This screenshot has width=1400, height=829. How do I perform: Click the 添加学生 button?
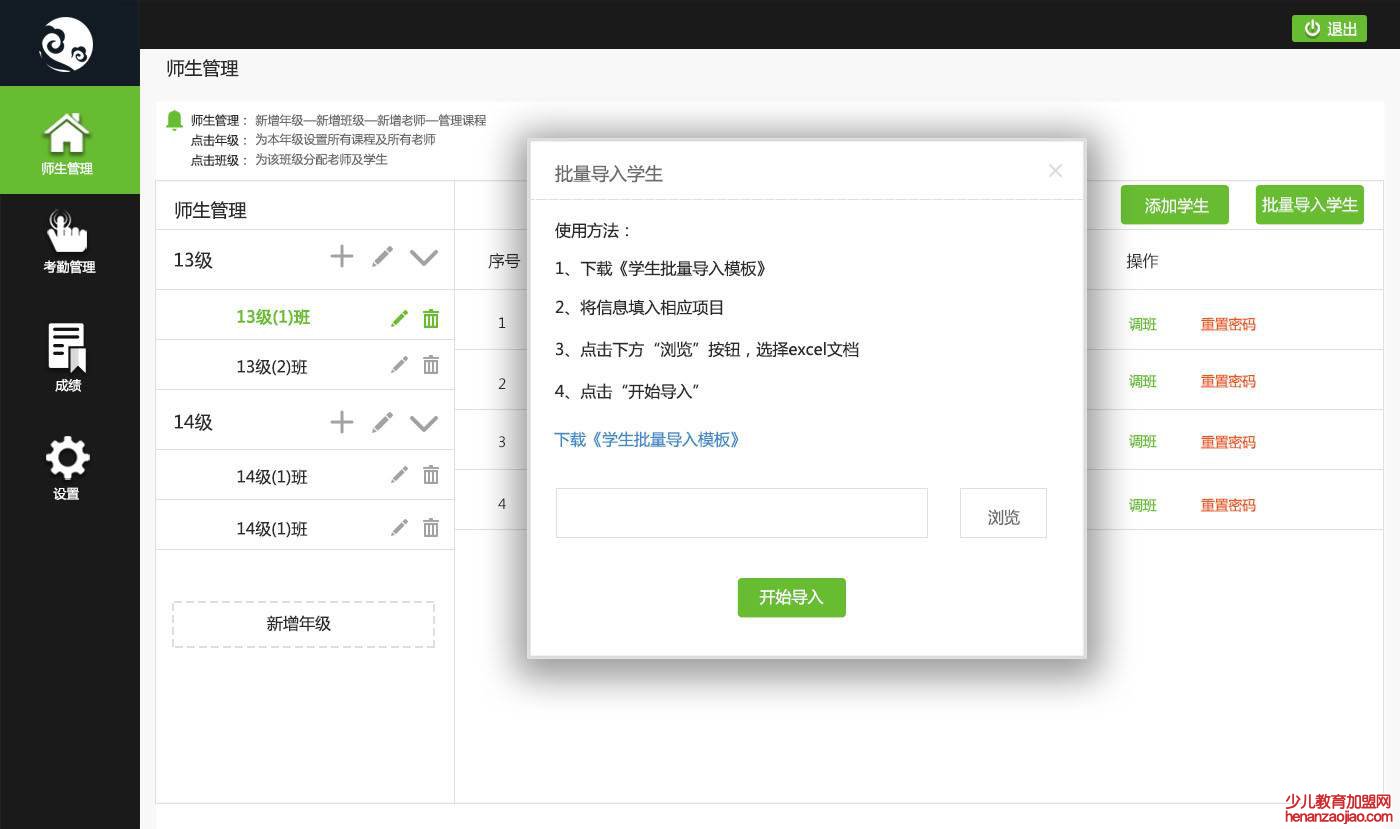click(x=1175, y=205)
